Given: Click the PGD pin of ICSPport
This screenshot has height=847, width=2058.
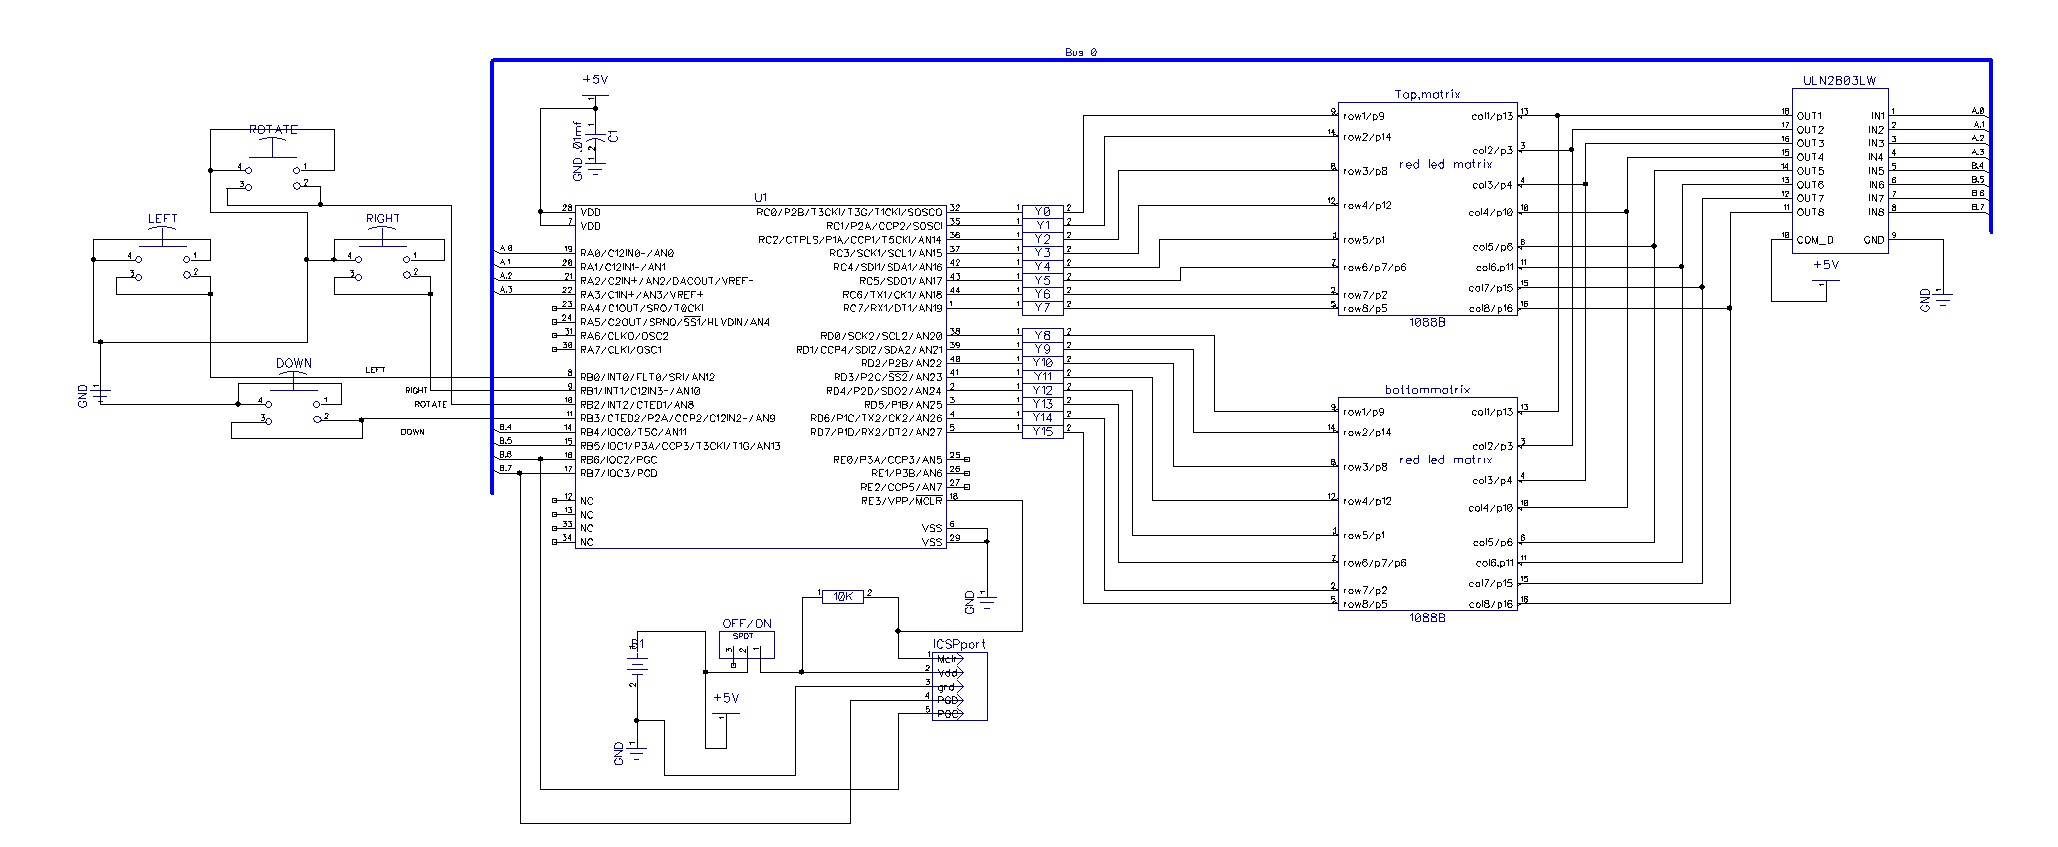Looking at the screenshot, I should pos(948,700).
